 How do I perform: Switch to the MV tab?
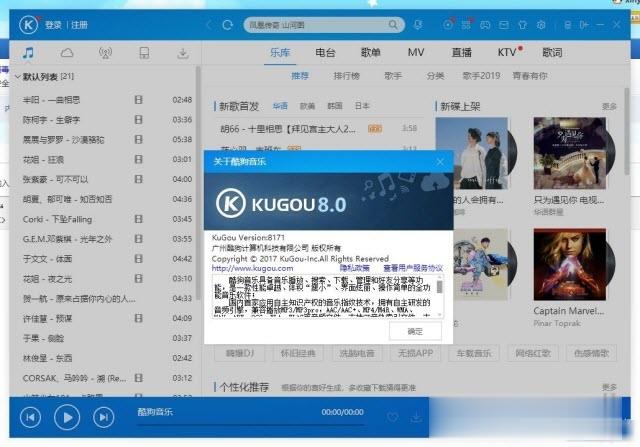(x=416, y=53)
